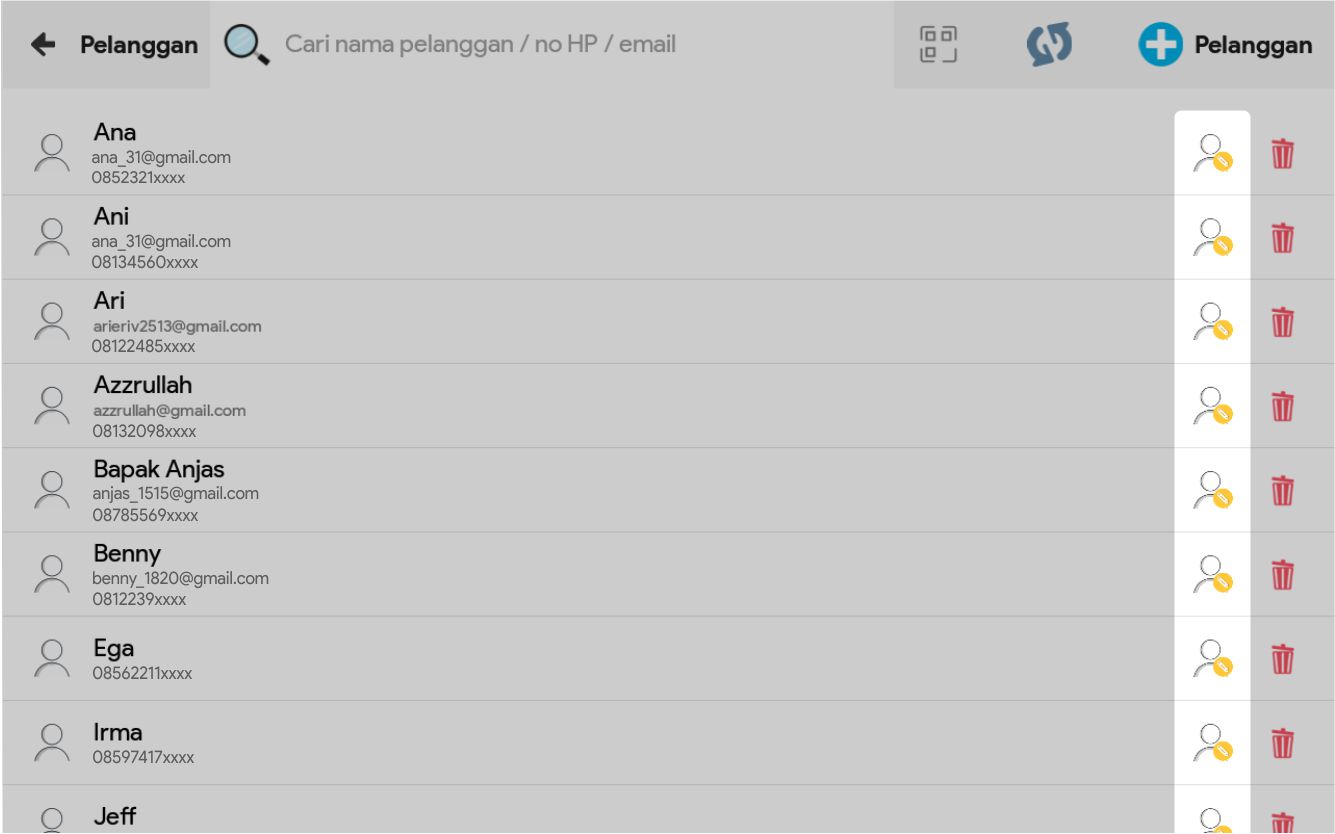The width and height of the screenshot is (1335, 834).
Task: Click Ari's profile avatar icon
Action: click(x=51, y=322)
